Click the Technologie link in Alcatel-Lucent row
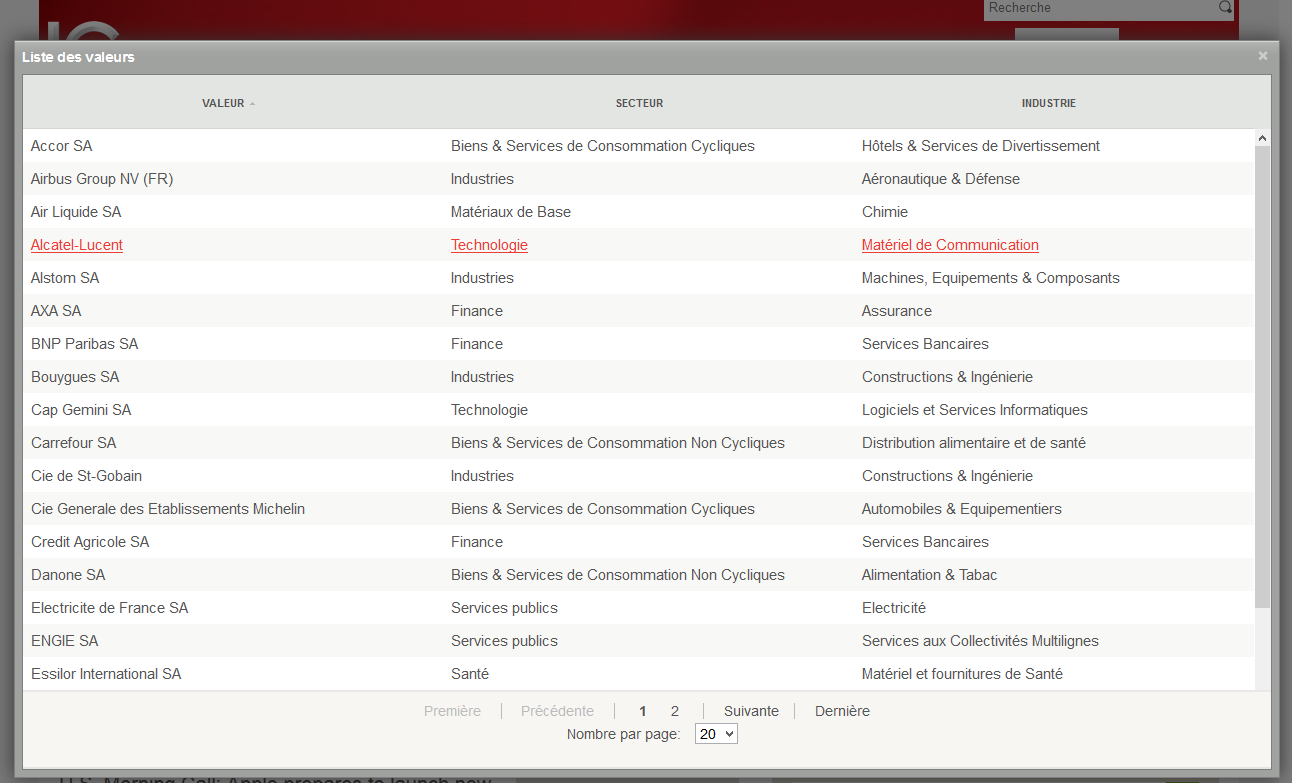Viewport: 1292px width, 783px height. coord(489,245)
